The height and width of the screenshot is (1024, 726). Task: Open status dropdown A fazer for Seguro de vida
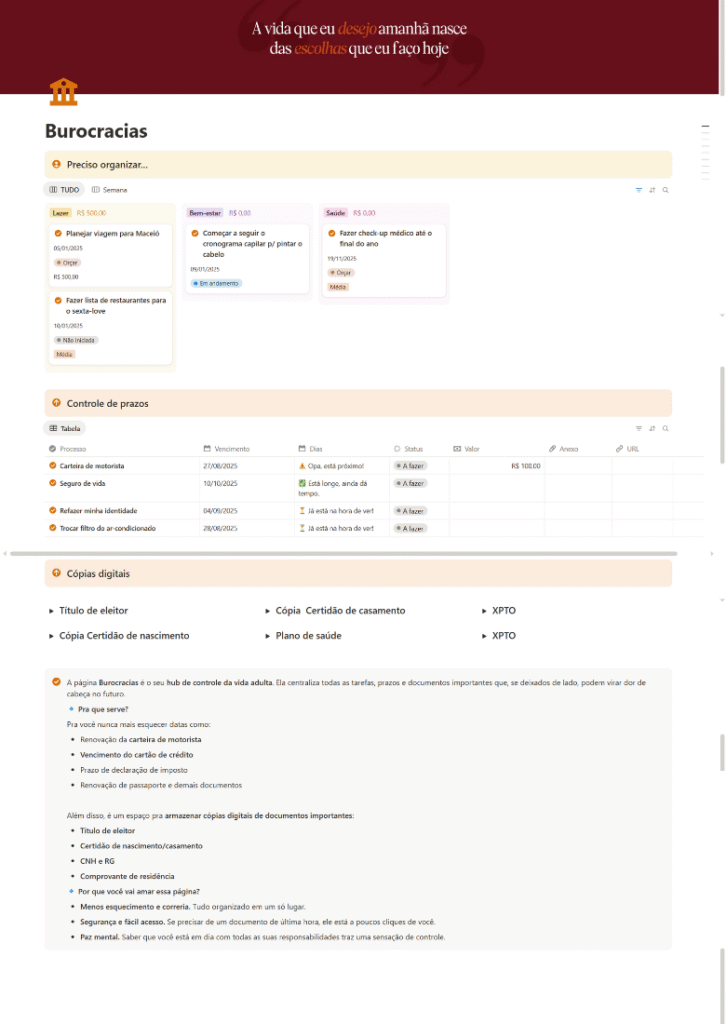click(410, 483)
